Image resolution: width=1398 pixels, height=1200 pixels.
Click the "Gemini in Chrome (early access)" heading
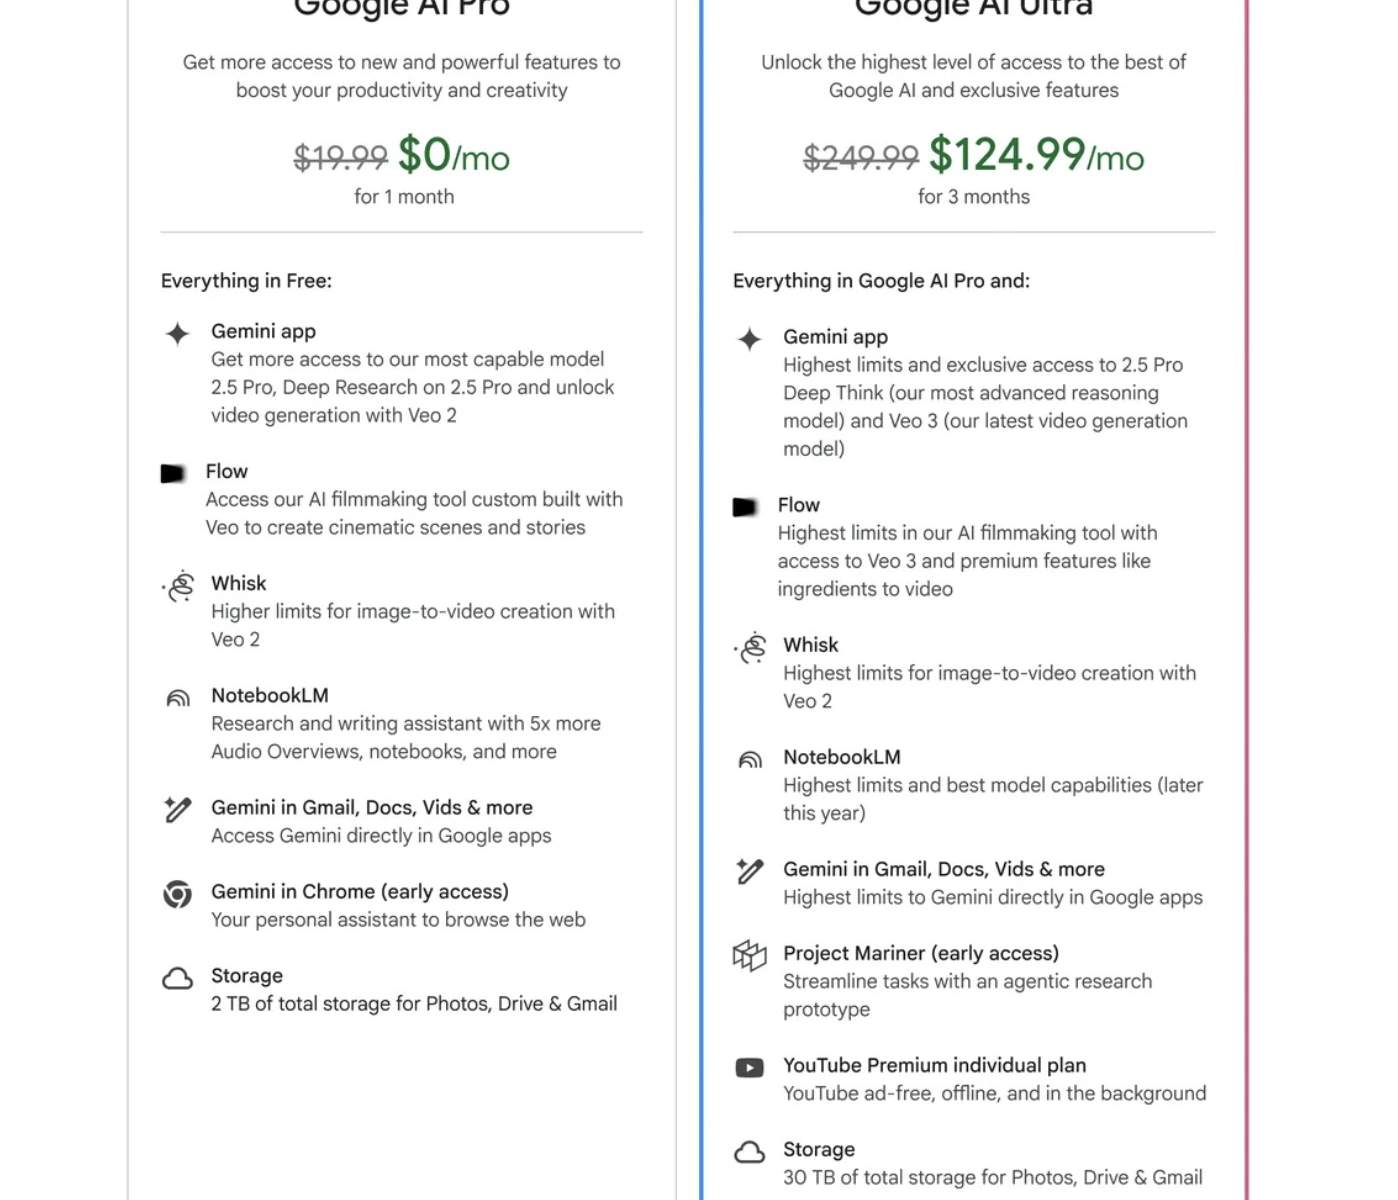click(360, 891)
